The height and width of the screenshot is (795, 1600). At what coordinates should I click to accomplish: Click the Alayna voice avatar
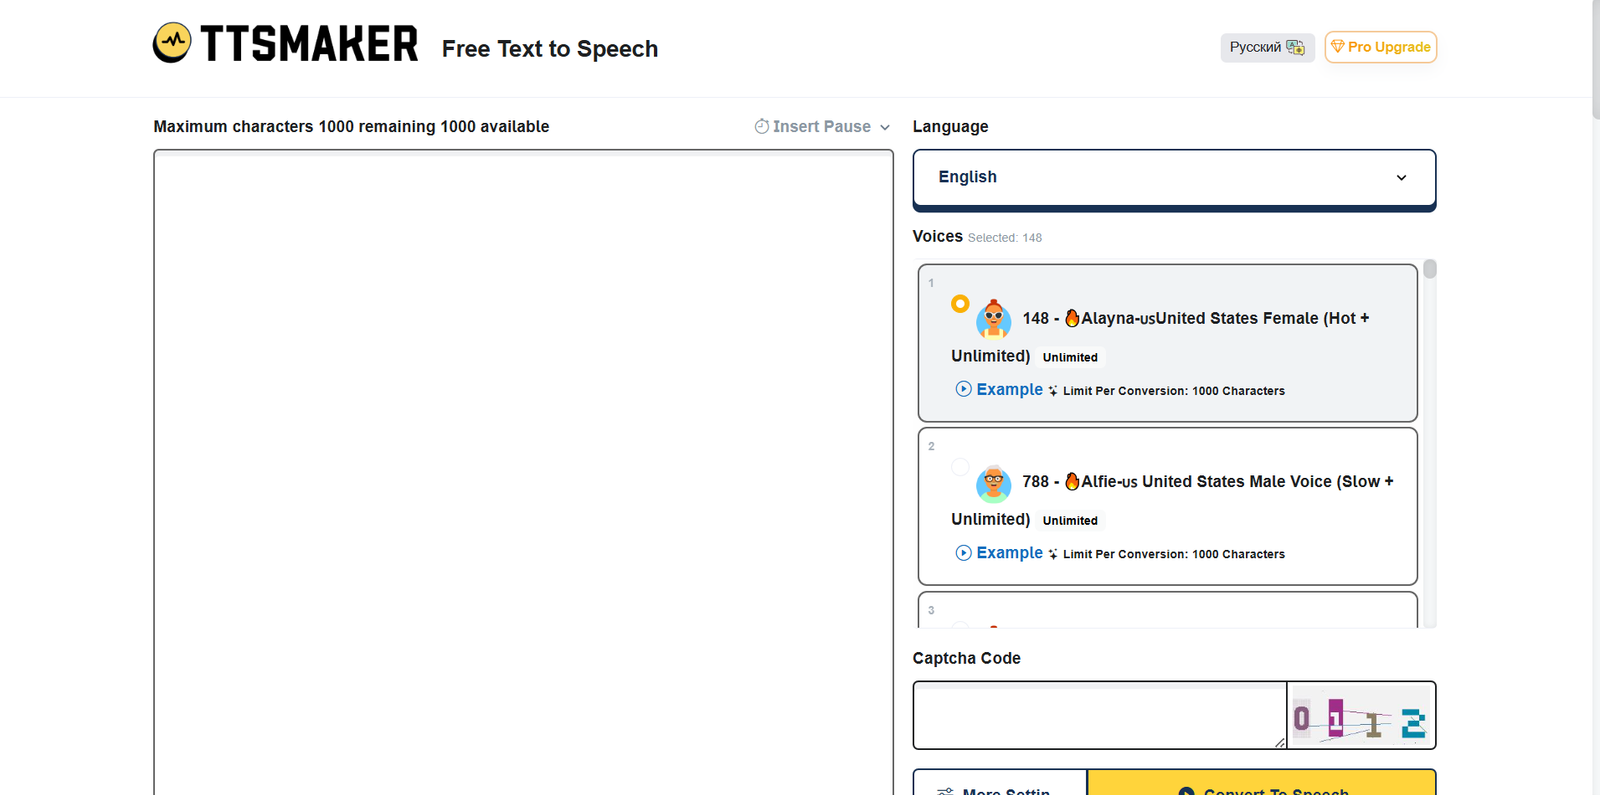993,319
